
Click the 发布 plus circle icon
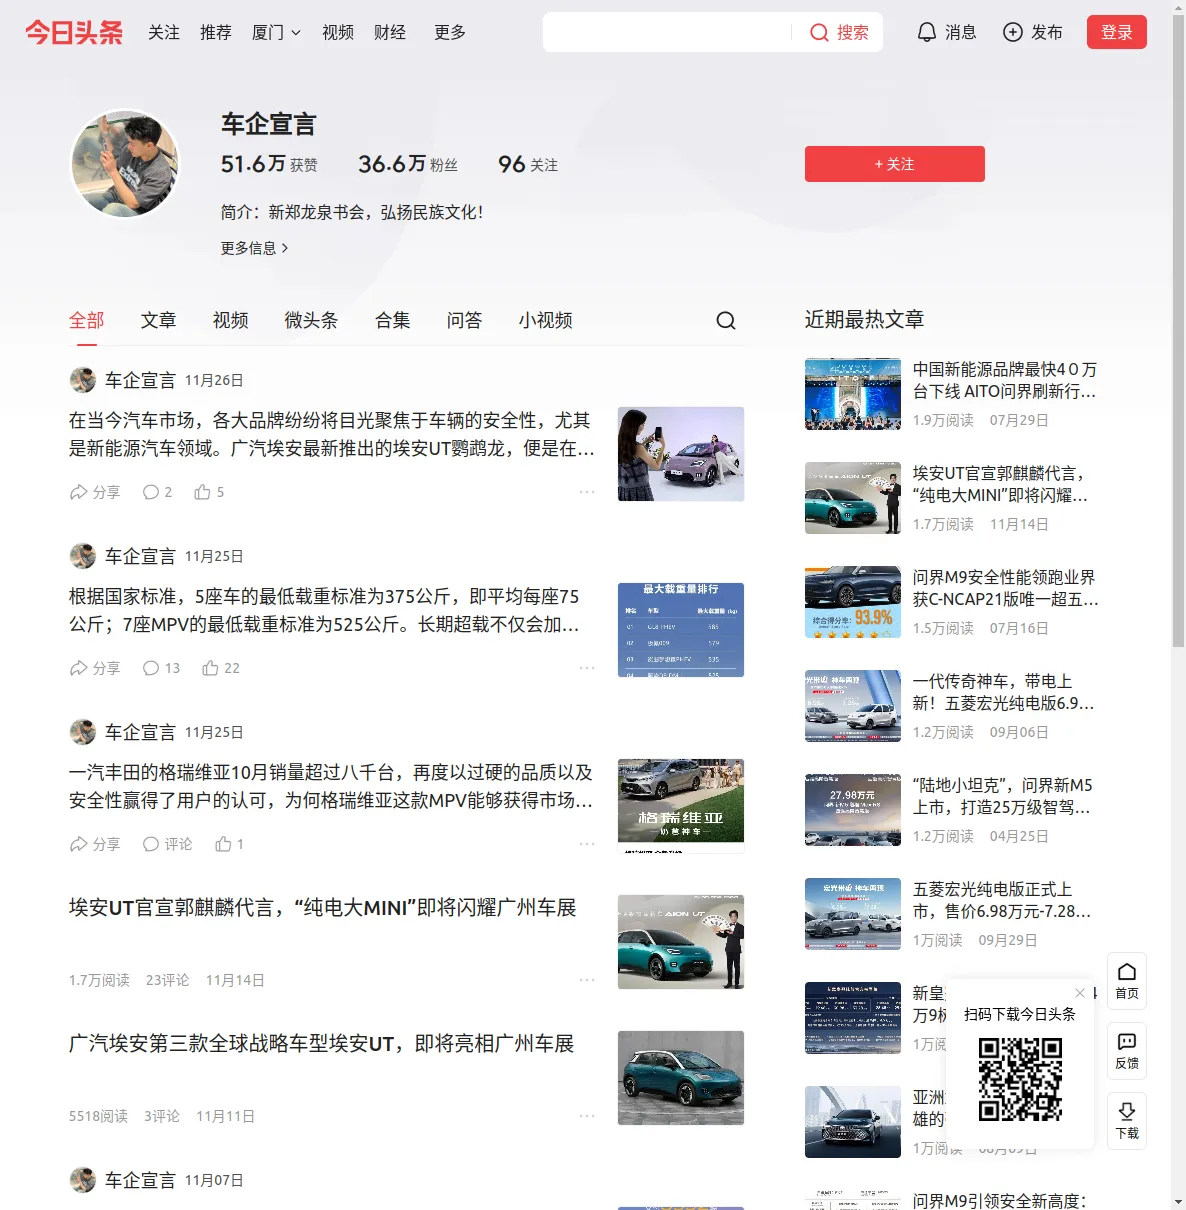pos(1013,32)
